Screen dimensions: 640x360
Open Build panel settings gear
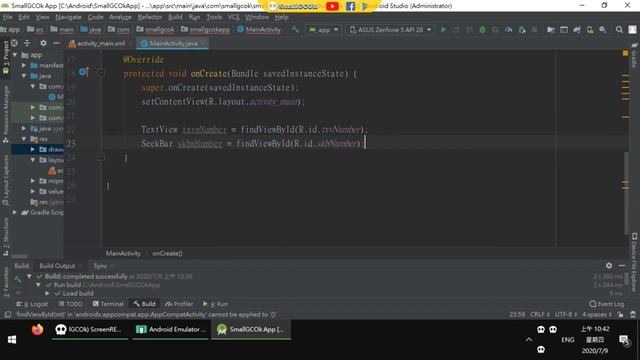click(x=609, y=265)
